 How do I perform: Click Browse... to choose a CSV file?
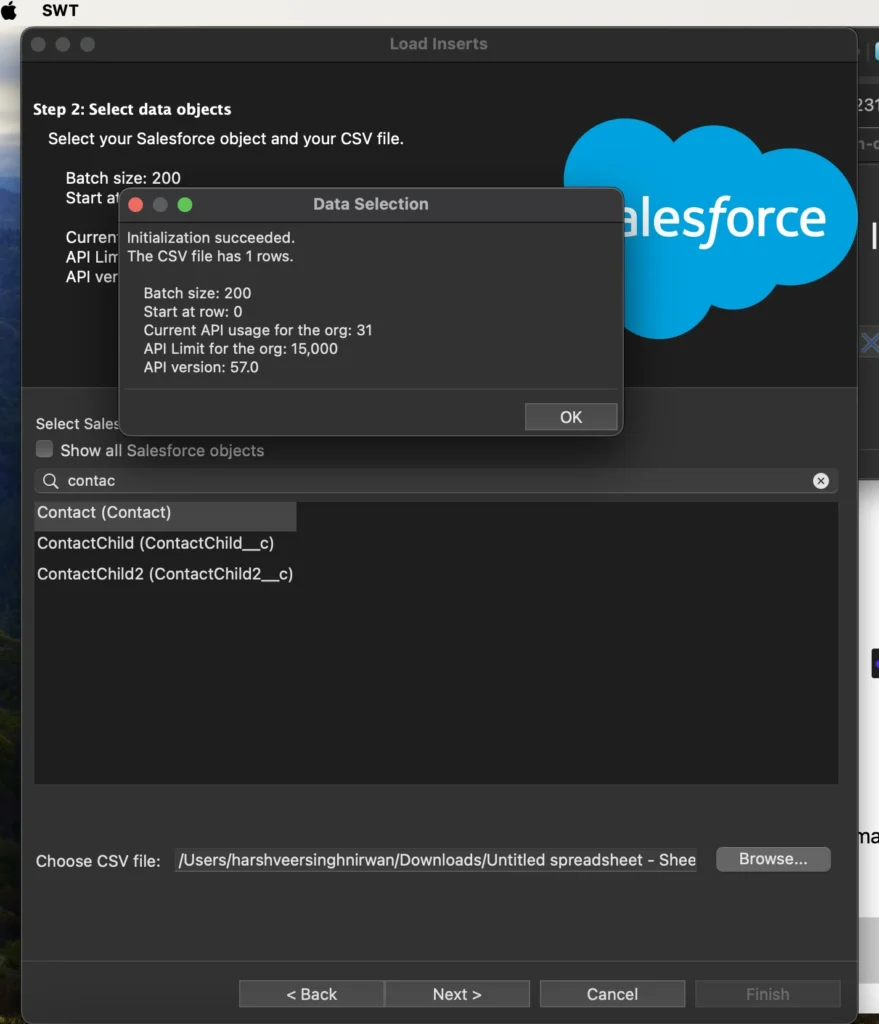pyautogui.click(x=773, y=859)
